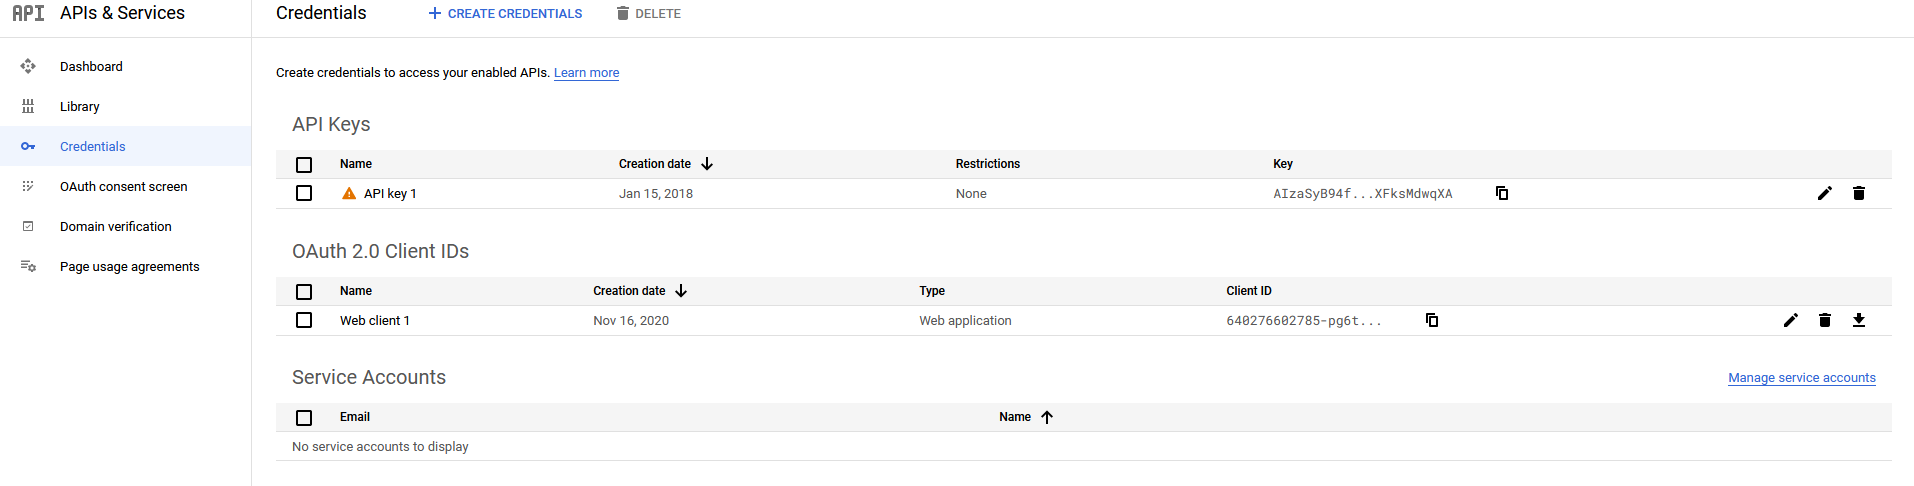The width and height of the screenshot is (1914, 486).
Task: Edit Web client 1 with pencil icon
Action: tap(1790, 320)
